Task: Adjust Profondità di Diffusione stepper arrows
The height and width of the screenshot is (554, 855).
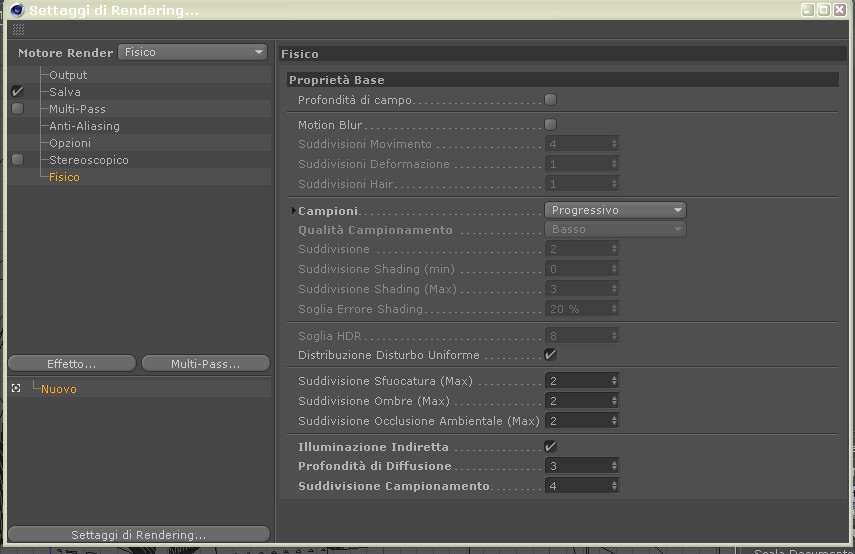Action: (x=614, y=466)
